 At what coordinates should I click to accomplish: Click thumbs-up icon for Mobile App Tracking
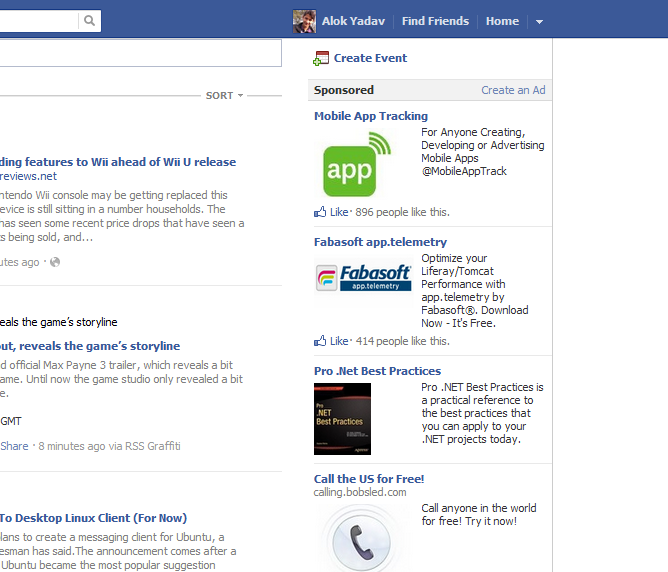[x=320, y=212]
